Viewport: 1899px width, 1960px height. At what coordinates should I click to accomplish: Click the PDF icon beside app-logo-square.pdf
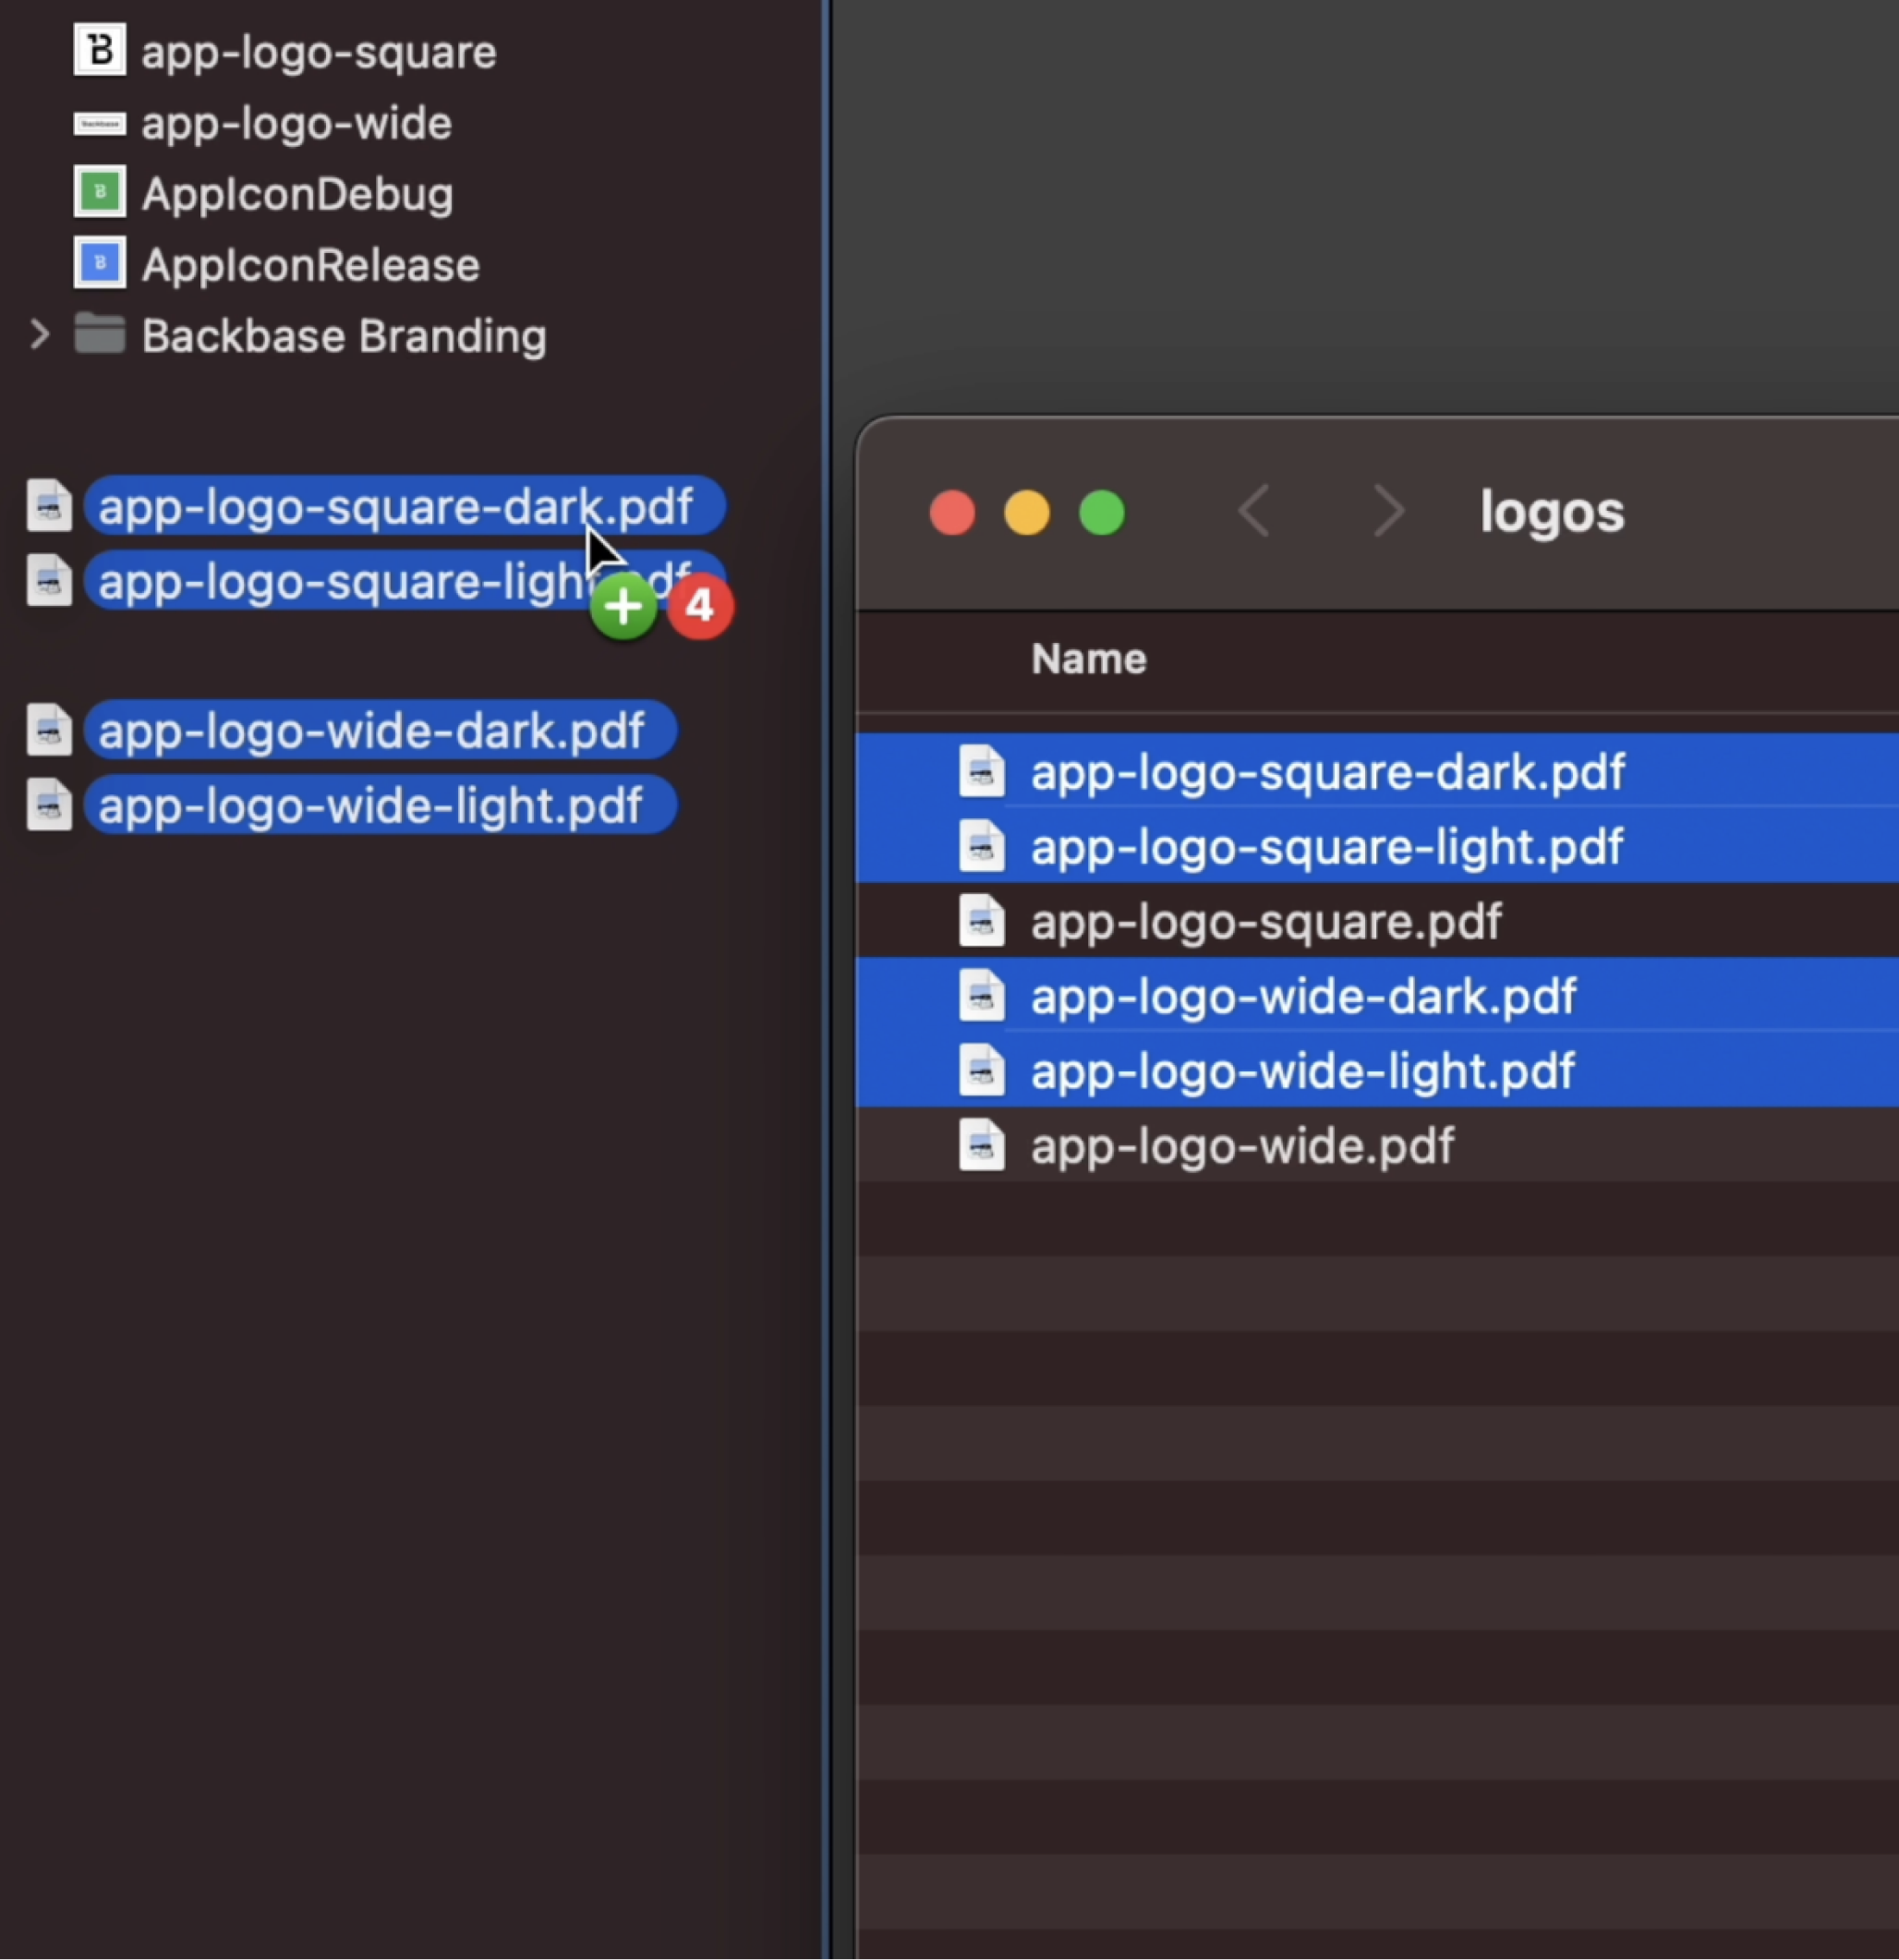point(983,921)
